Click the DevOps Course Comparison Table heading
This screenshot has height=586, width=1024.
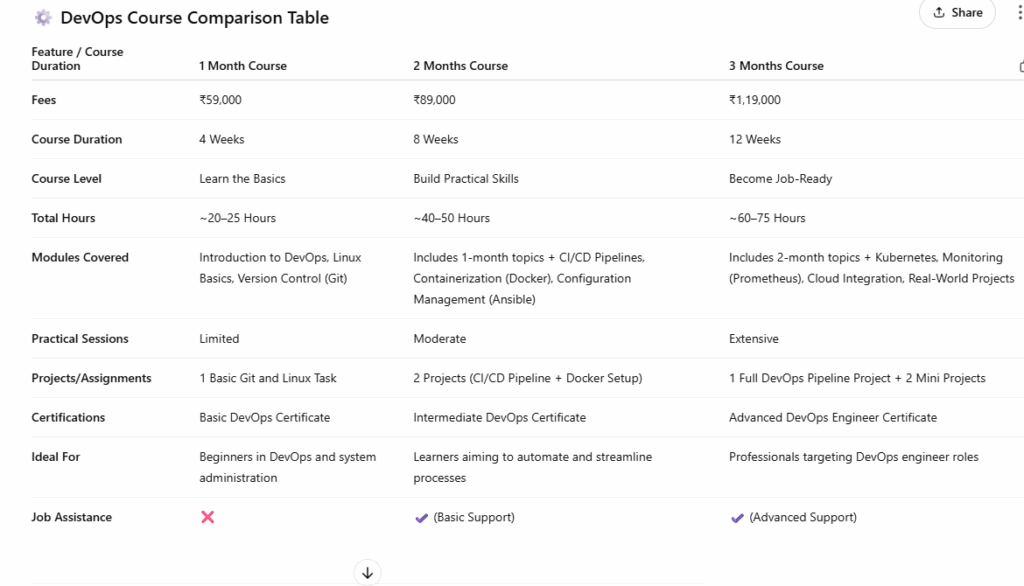coord(194,18)
